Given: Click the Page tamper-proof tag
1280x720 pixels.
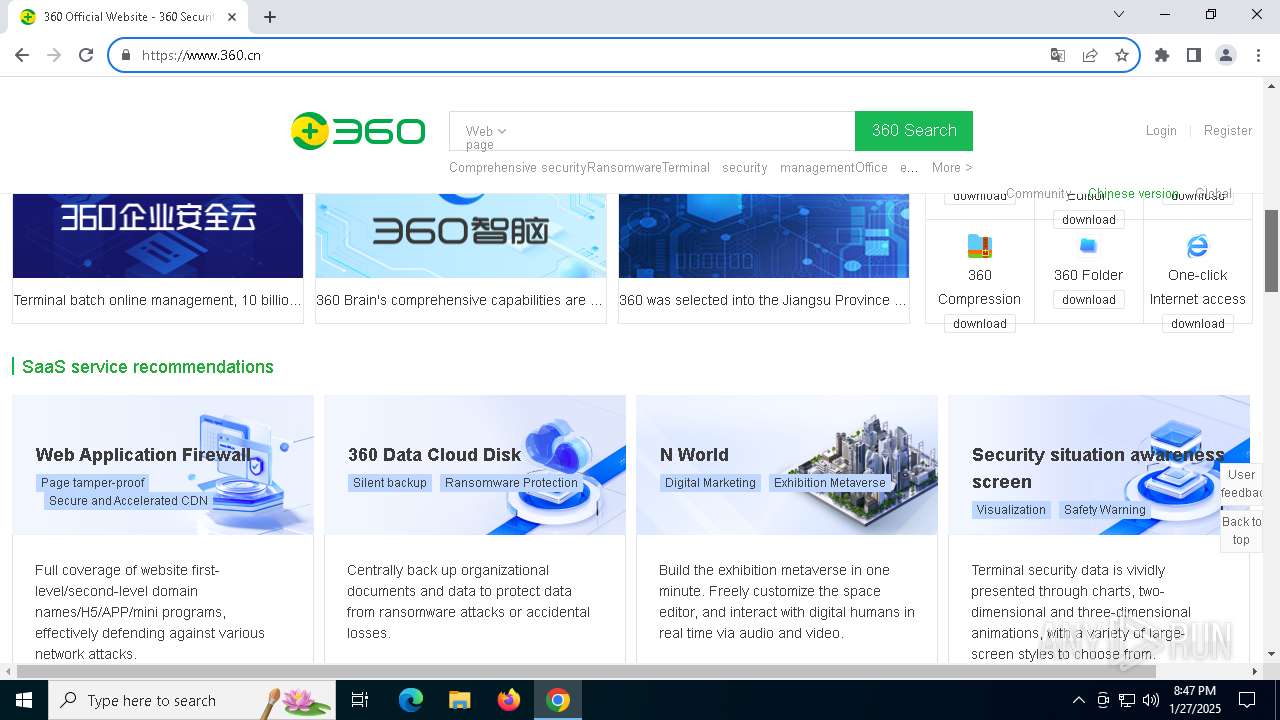Looking at the screenshot, I should tap(93, 483).
